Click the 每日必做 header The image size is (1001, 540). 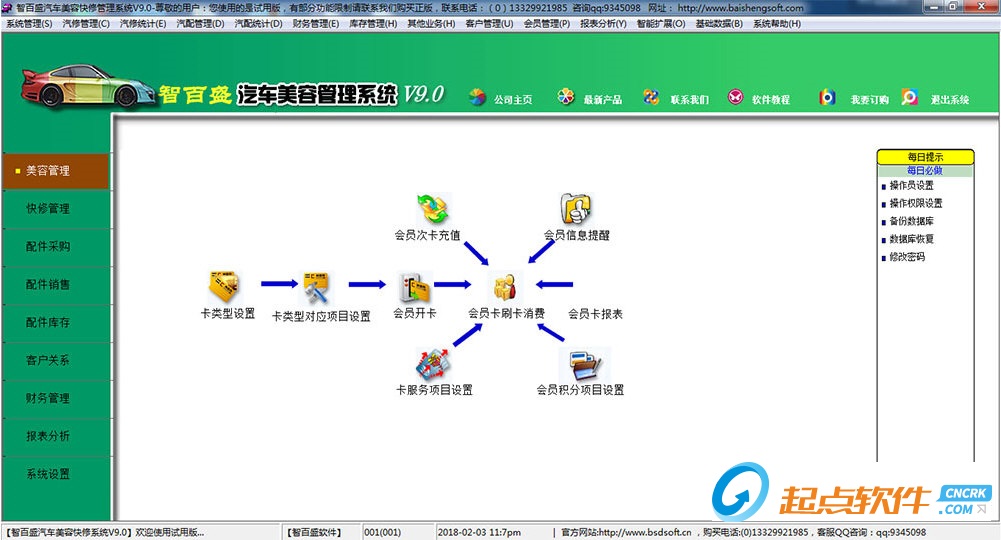tap(925, 171)
